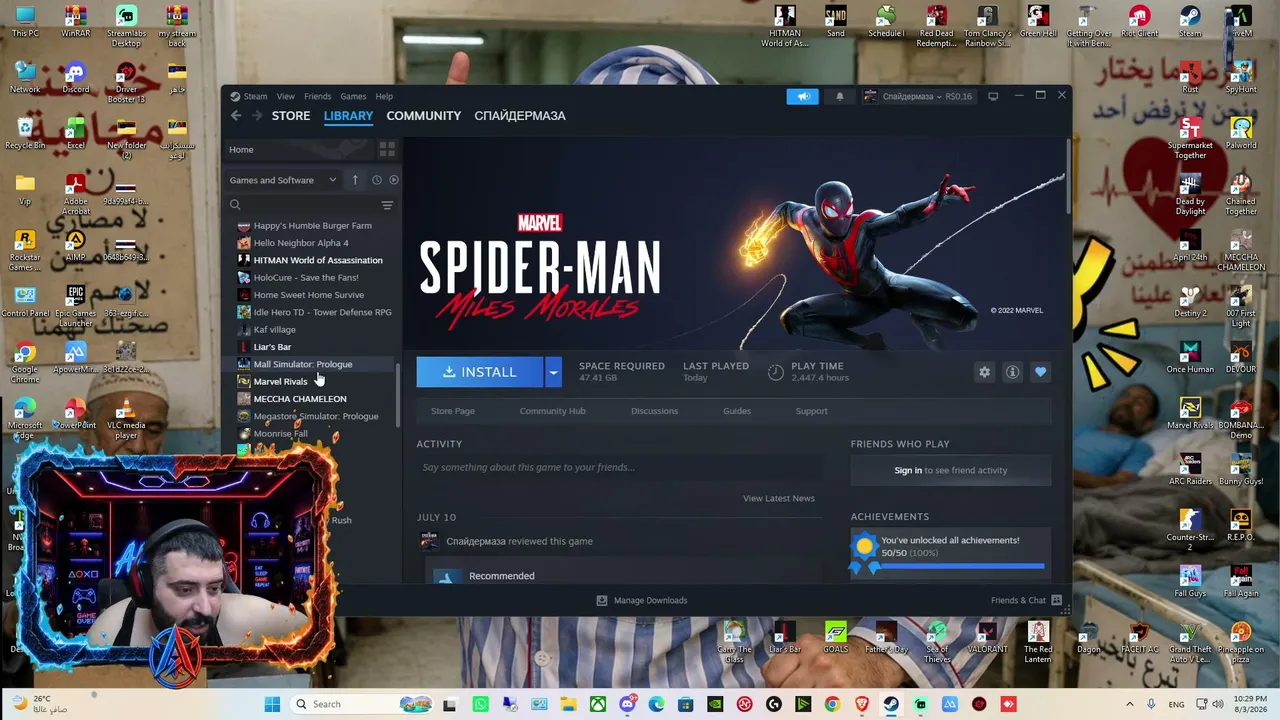Open Manage Downloads in Steam
Screen dimensions: 1280x720
click(641, 600)
